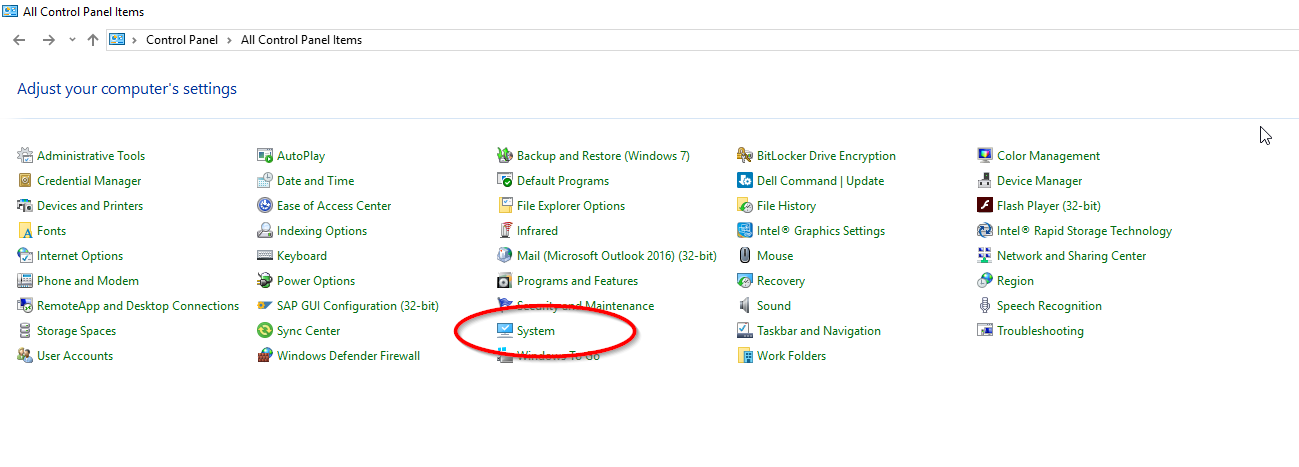This screenshot has height=467, width=1299.
Task: Click the Credential Manager safe icon
Action: 25,180
